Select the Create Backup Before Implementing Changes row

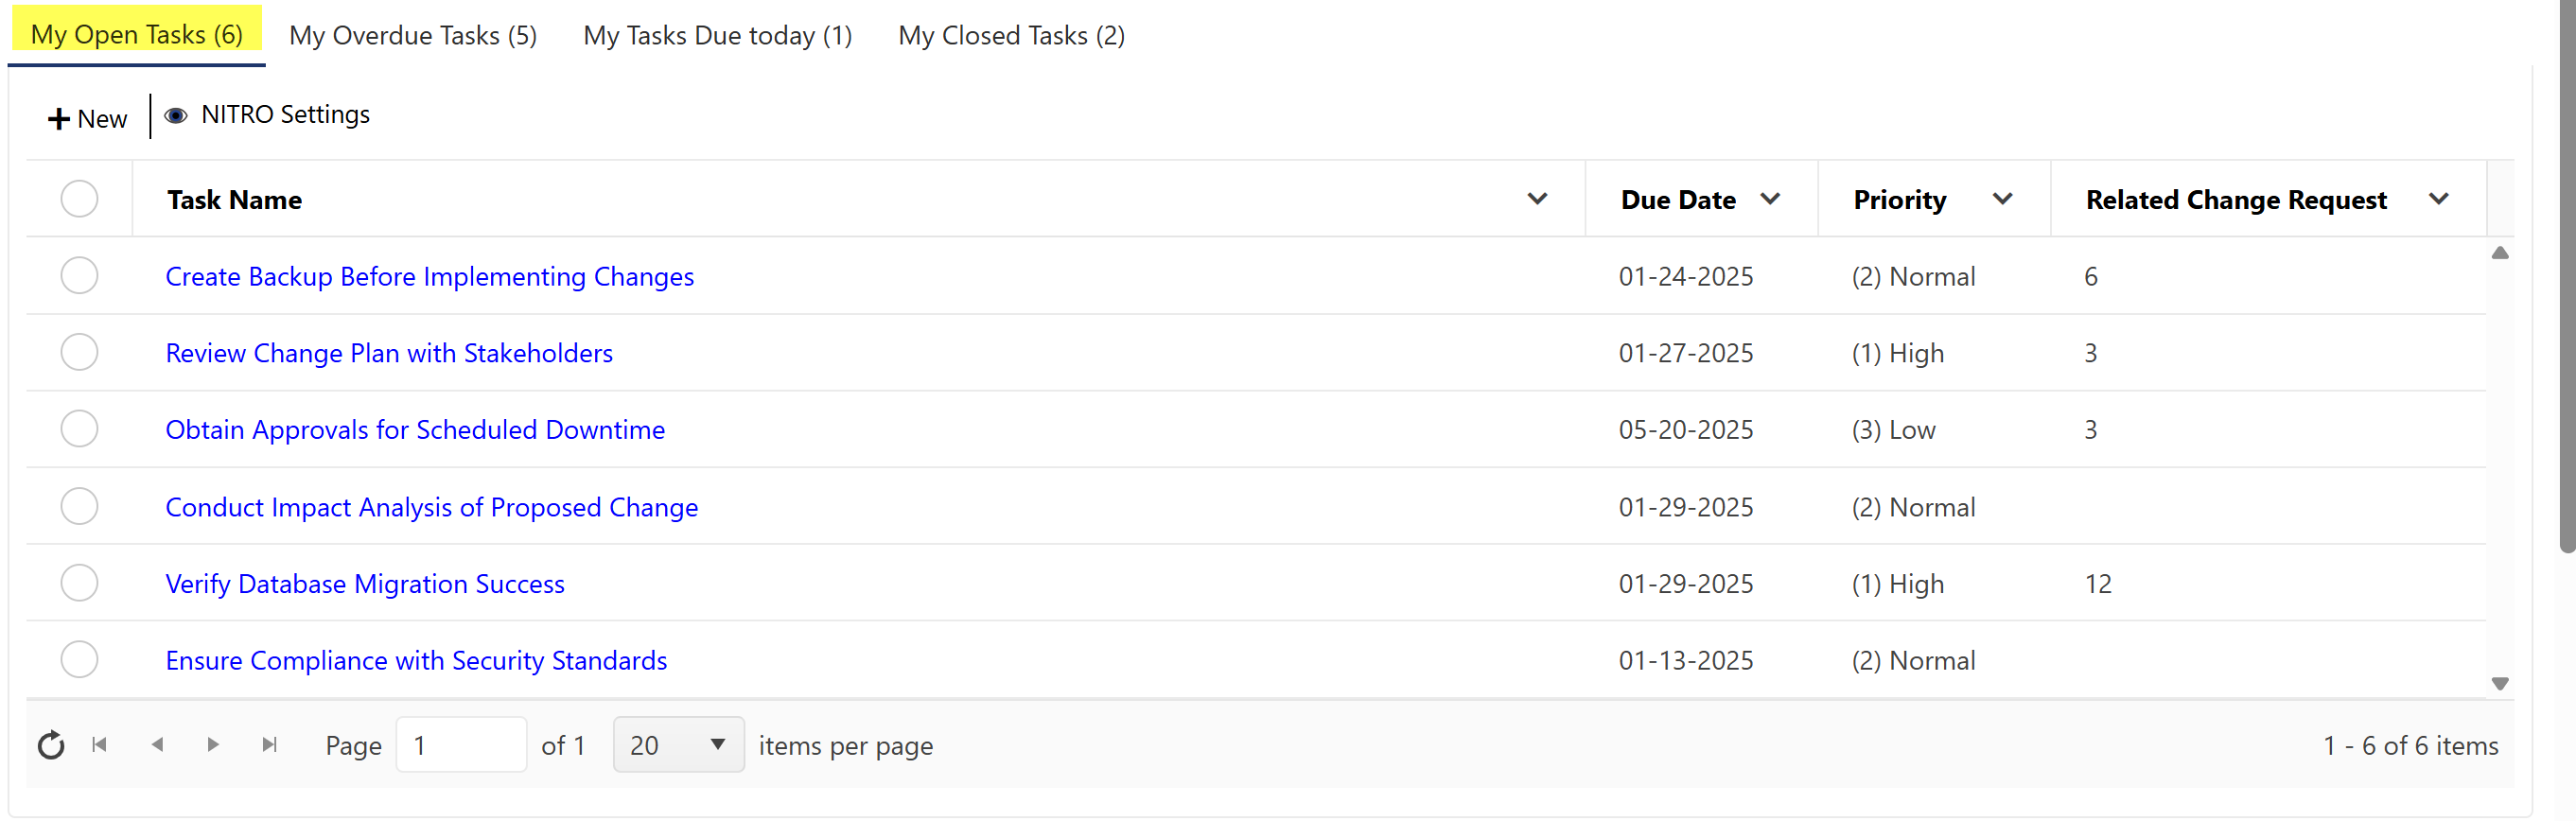pyautogui.click(x=79, y=276)
